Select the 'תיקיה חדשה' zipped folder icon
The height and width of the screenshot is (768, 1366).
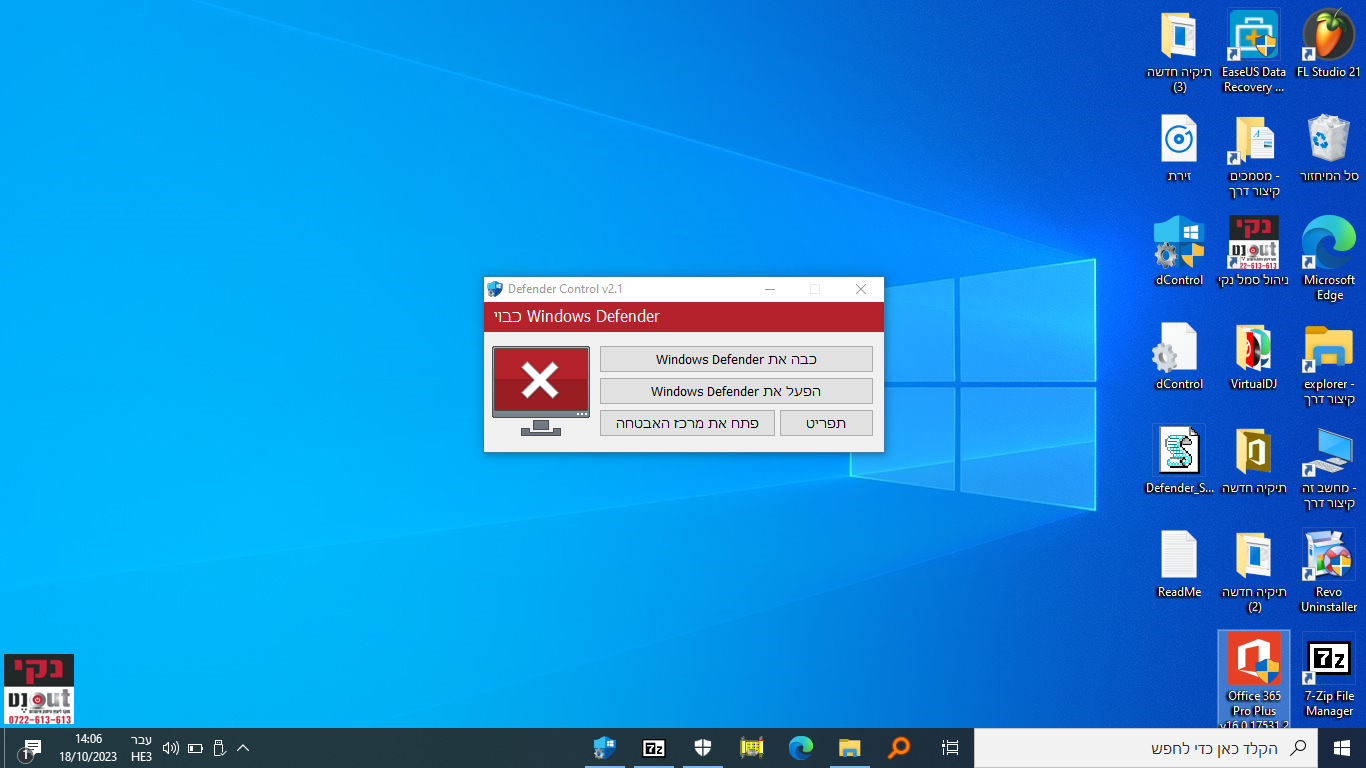1254,460
